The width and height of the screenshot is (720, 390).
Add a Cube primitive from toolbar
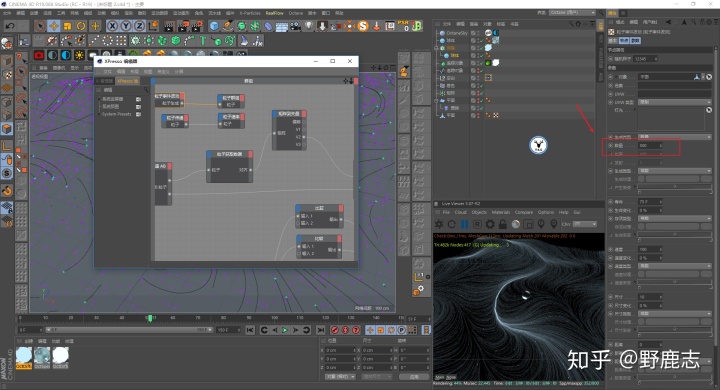point(214,26)
